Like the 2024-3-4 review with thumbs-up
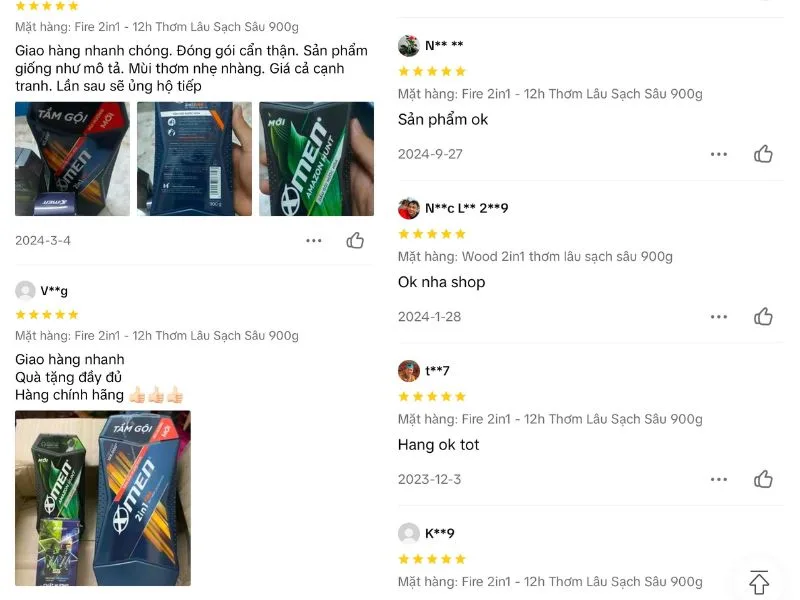 click(x=355, y=240)
